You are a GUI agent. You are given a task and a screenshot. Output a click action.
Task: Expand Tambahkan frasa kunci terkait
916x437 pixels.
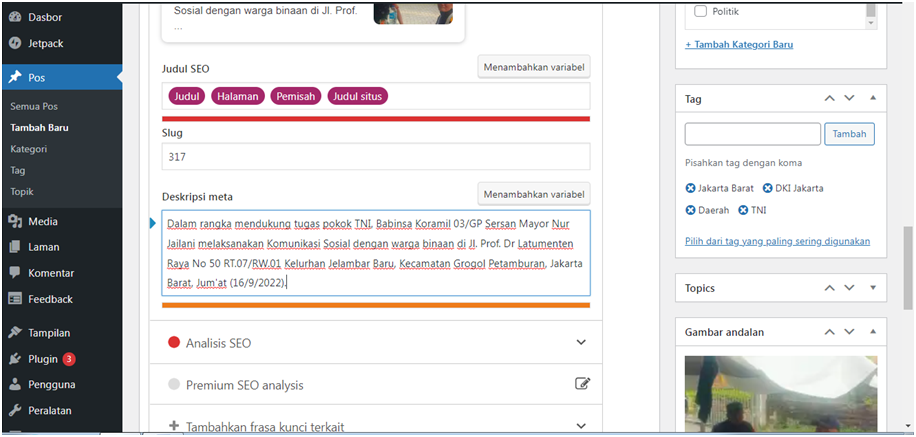click(376, 426)
